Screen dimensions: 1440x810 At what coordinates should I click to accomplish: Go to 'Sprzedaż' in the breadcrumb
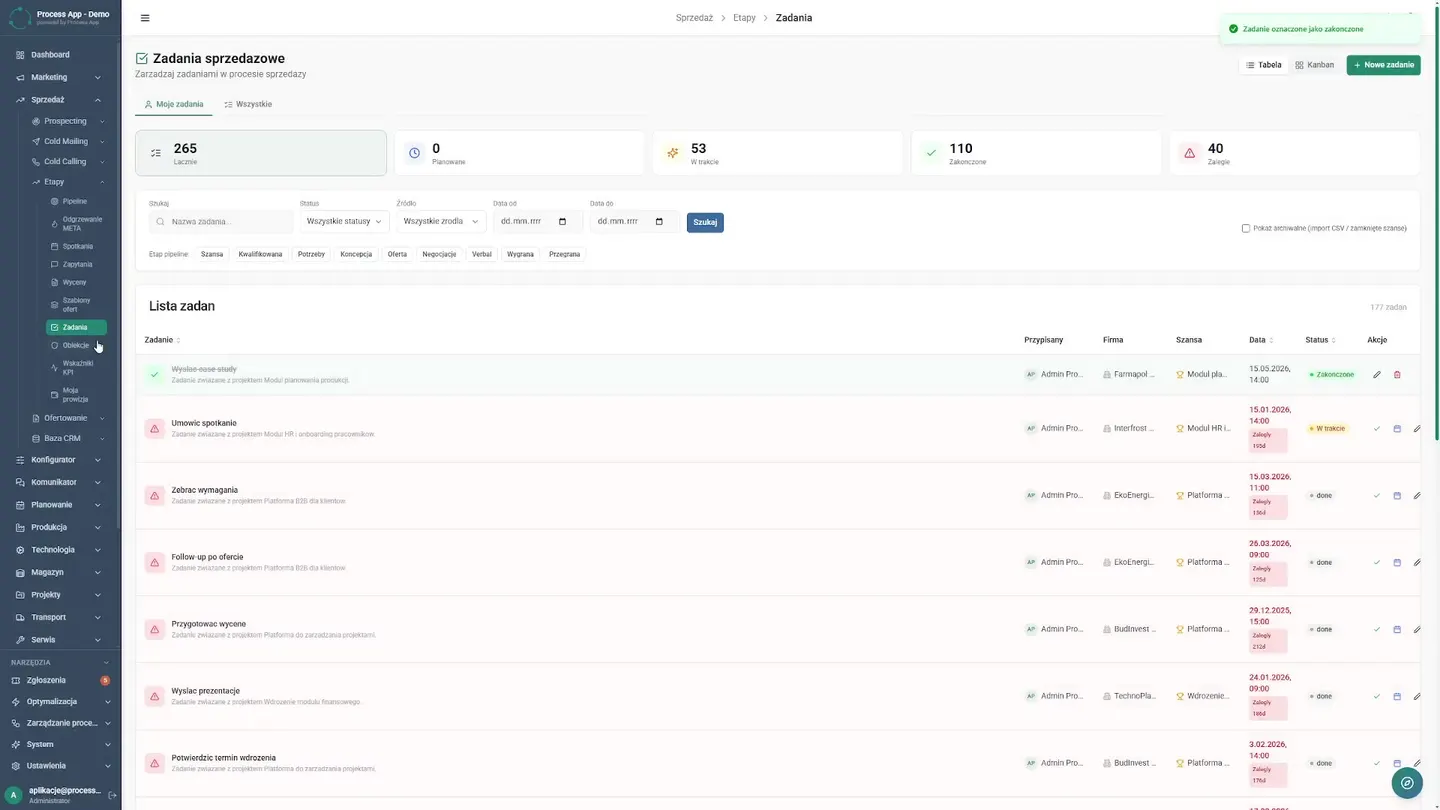(694, 18)
